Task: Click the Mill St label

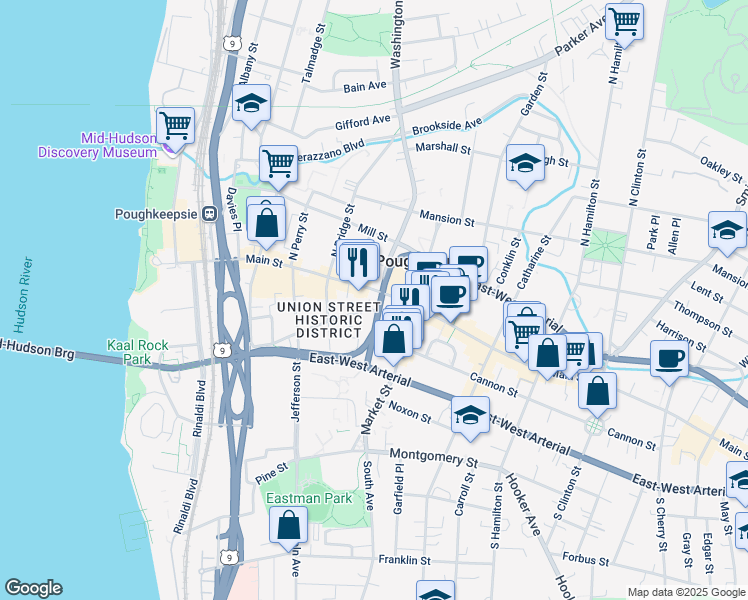Action: tap(373, 233)
